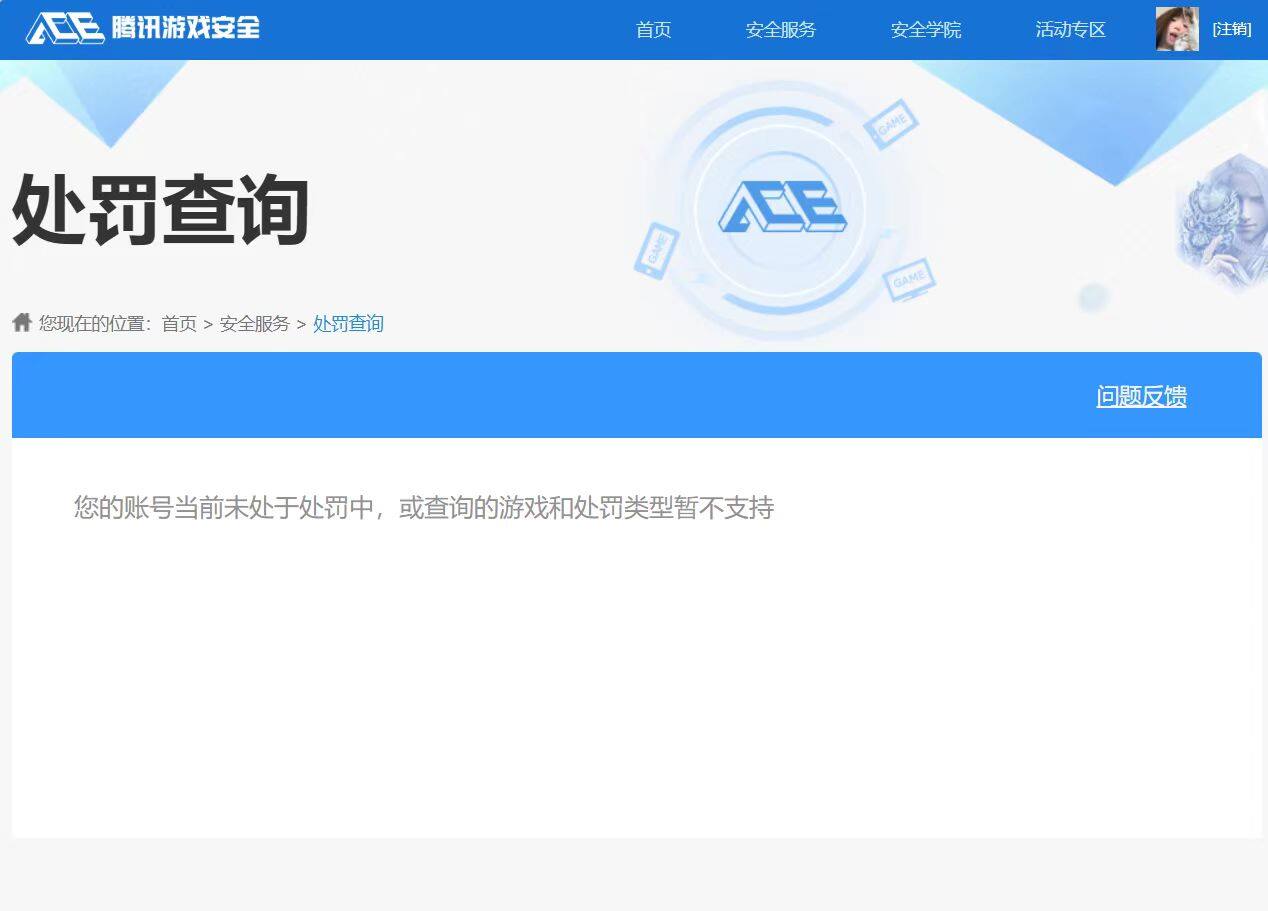Click 处罚查询 in the breadcrumb
Screen dimensions: 1268x911
[348, 324]
